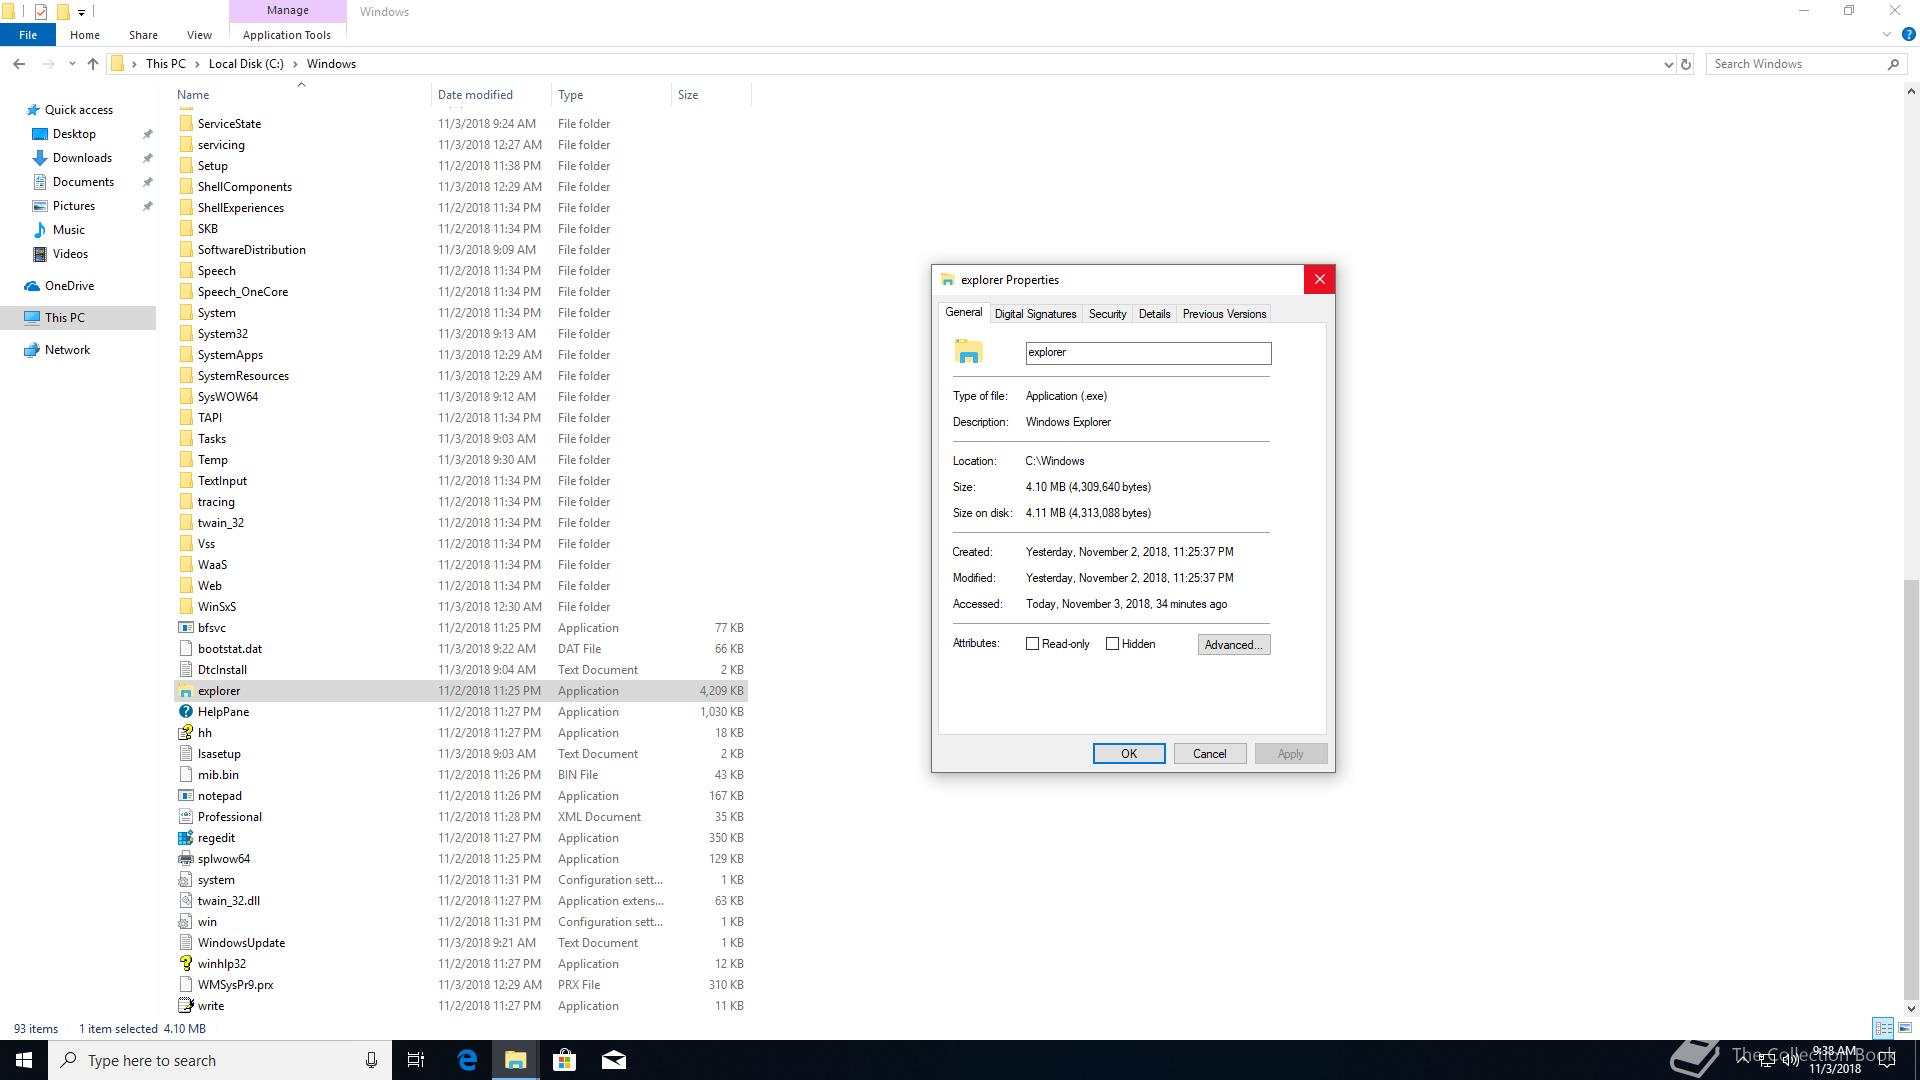Click OK in explorer Properties
Viewport: 1920px width, 1080px height.
pyautogui.click(x=1129, y=754)
